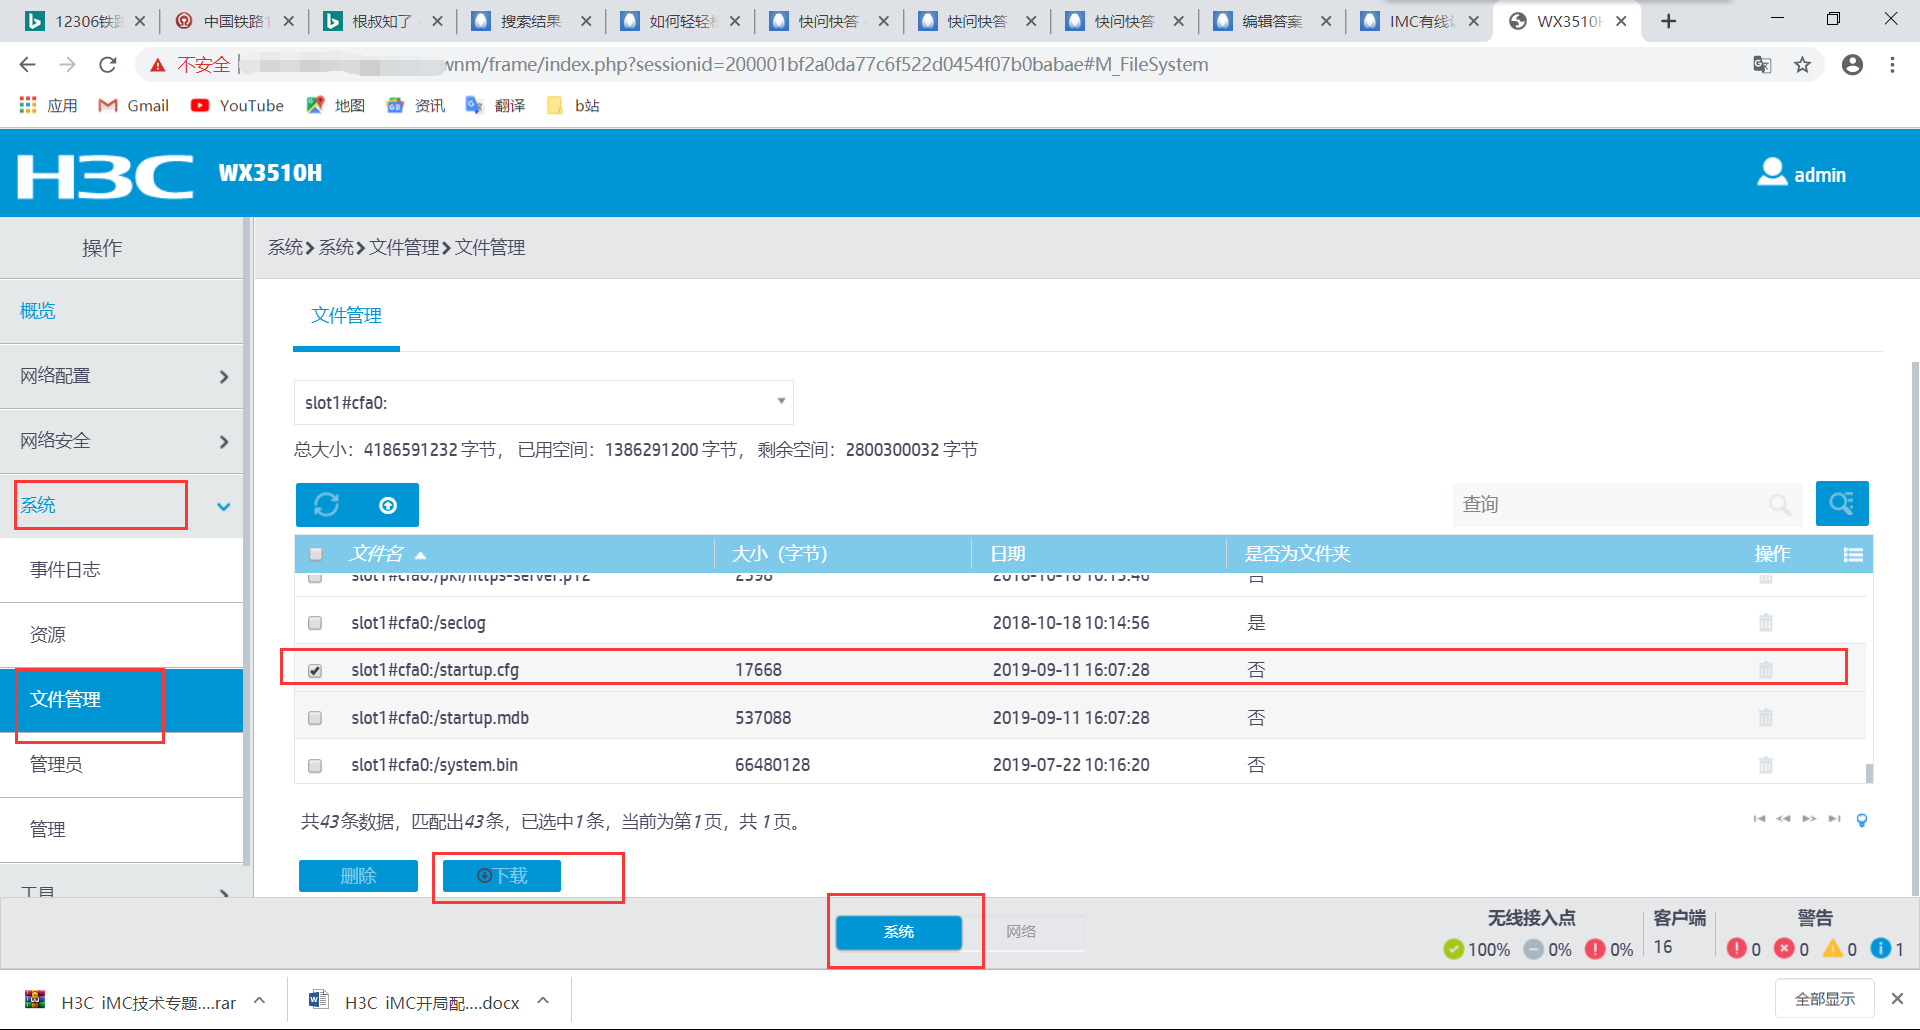Sort the table by 日期 column

click(x=1008, y=554)
